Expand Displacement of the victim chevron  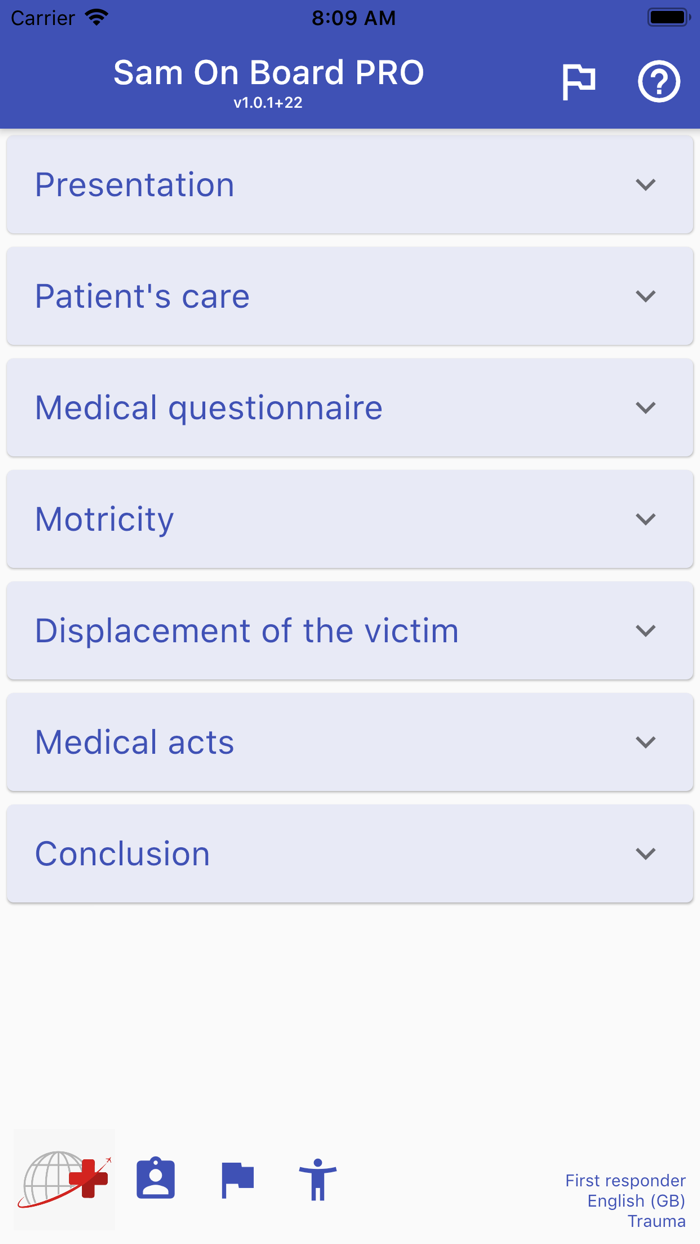pyautogui.click(x=646, y=631)
